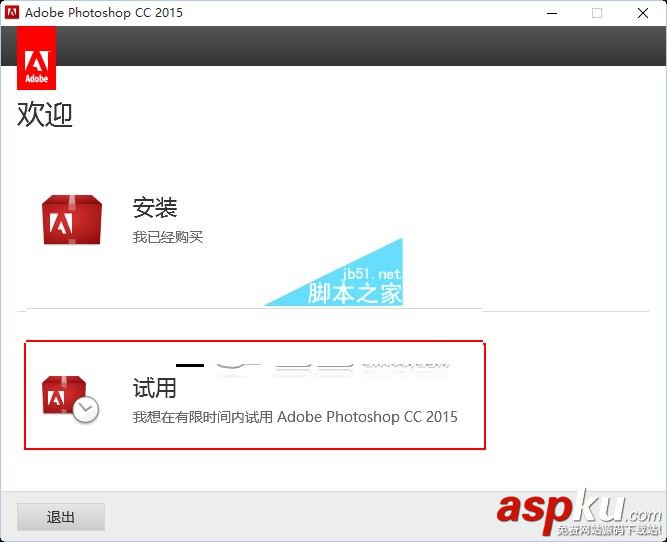667x542 pixels.
Task: Click the Adobe logo in the header
Action: (37, 58)
